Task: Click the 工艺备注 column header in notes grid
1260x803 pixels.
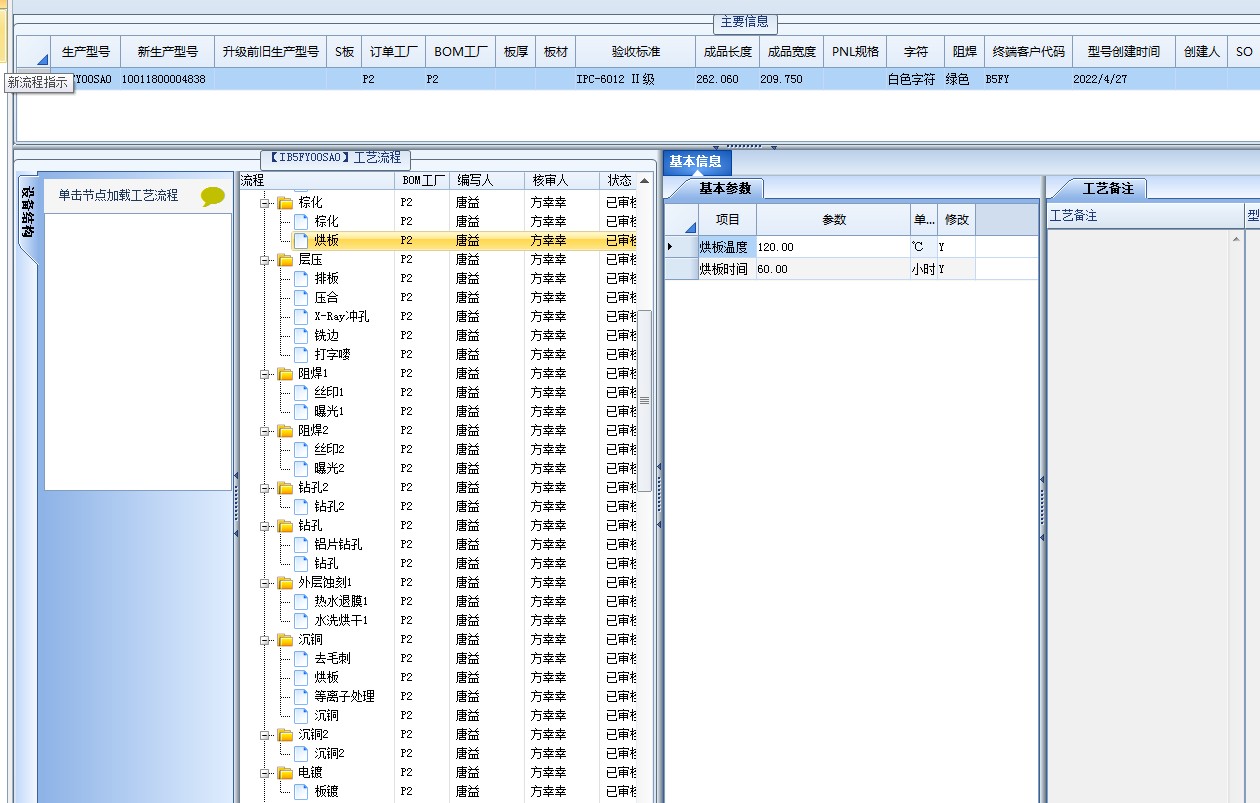Action: pos(1145,216)
